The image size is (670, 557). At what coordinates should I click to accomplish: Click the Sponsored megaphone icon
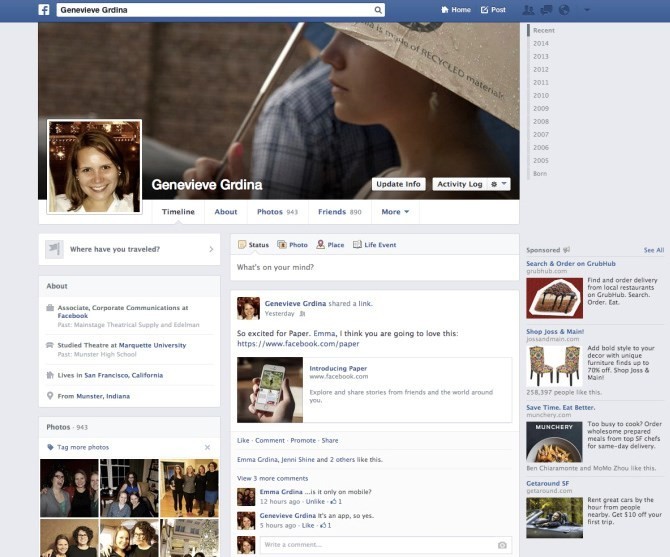[566, 250]
